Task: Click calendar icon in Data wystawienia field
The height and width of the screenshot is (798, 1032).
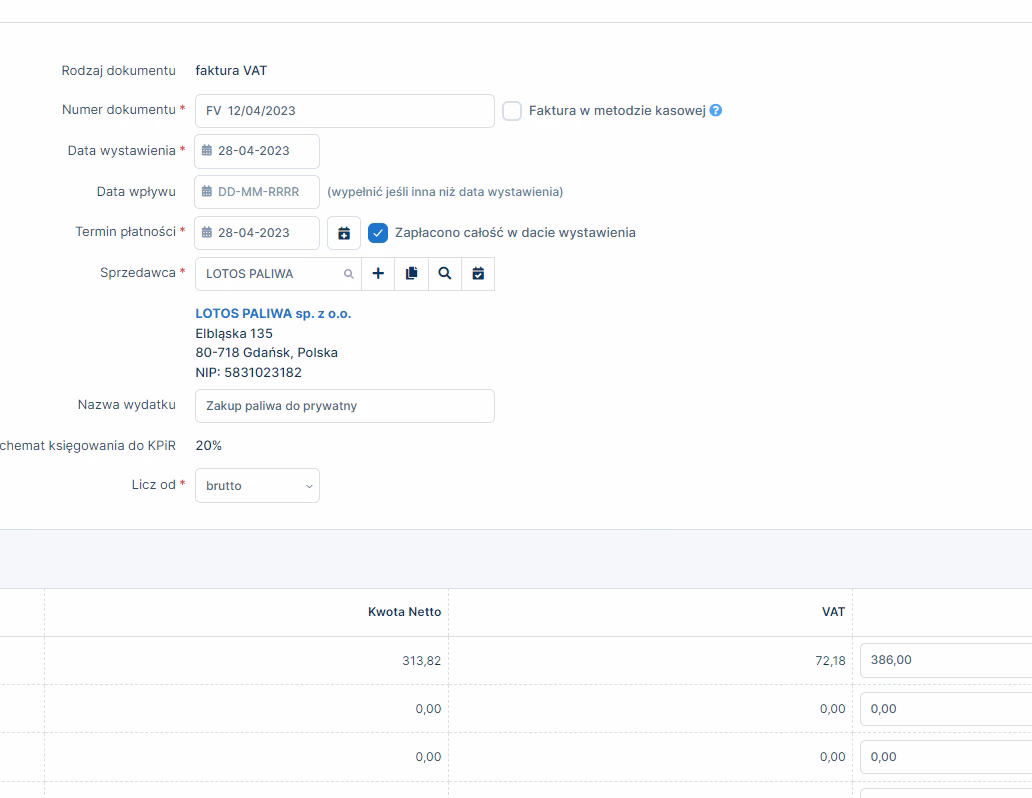Action: 207,151
